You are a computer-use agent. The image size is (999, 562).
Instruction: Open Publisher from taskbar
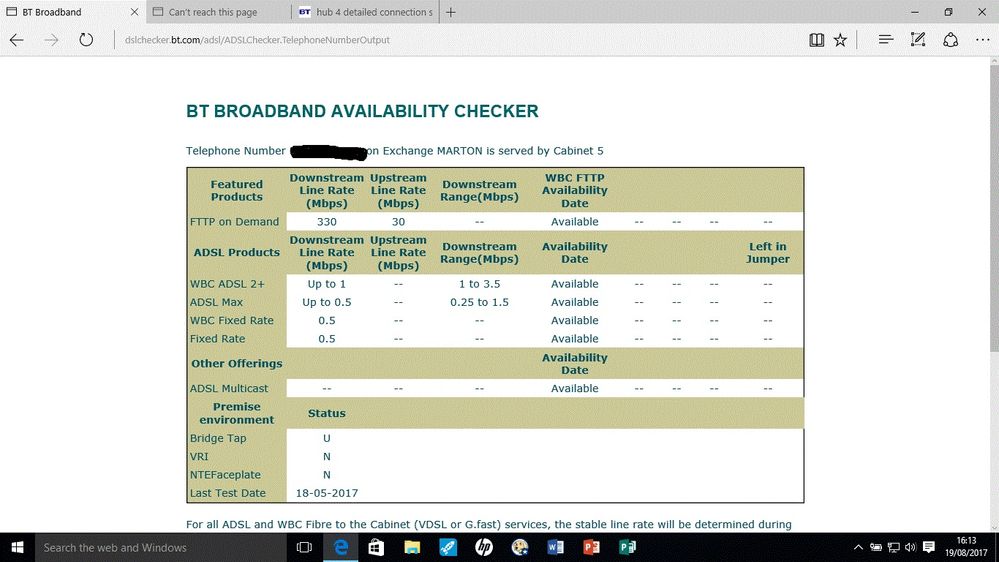tap(627, 547)
